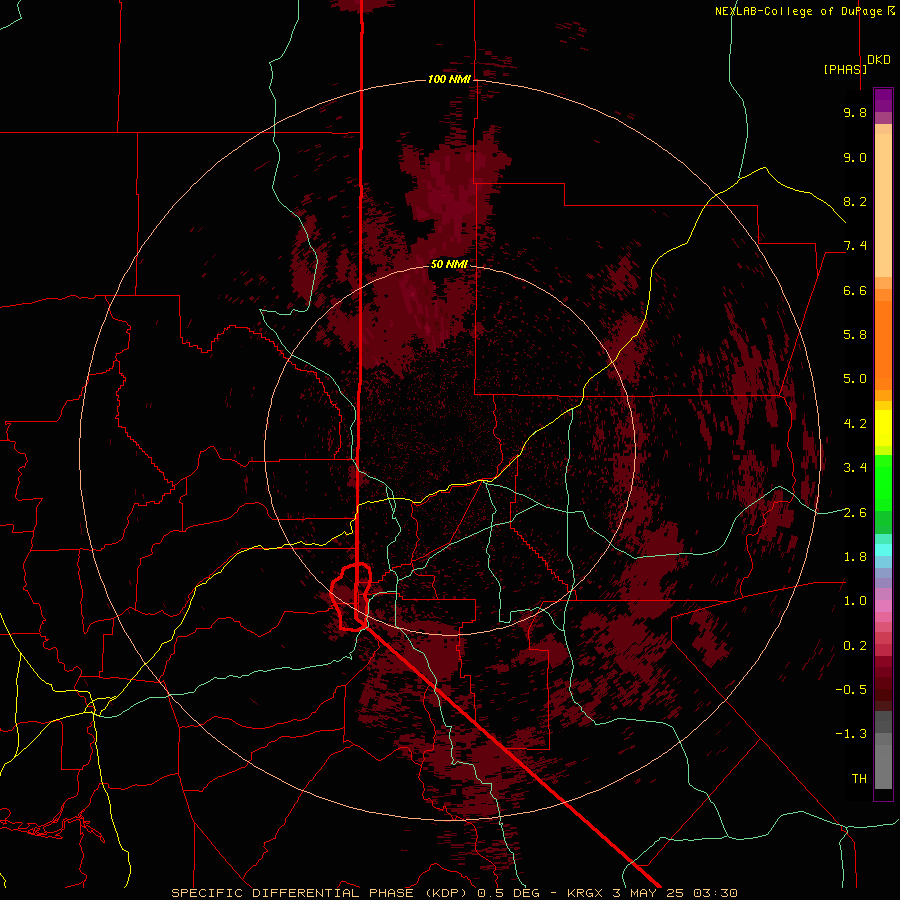Select the 50 NMI range ring label

click(x=449, y=264)
